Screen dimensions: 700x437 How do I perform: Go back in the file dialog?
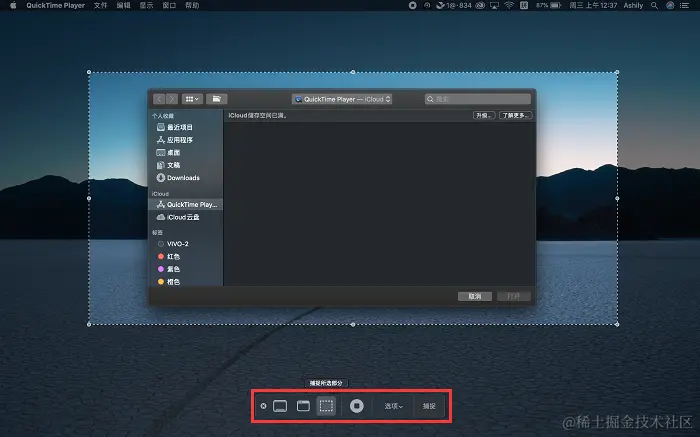point(159,99)
